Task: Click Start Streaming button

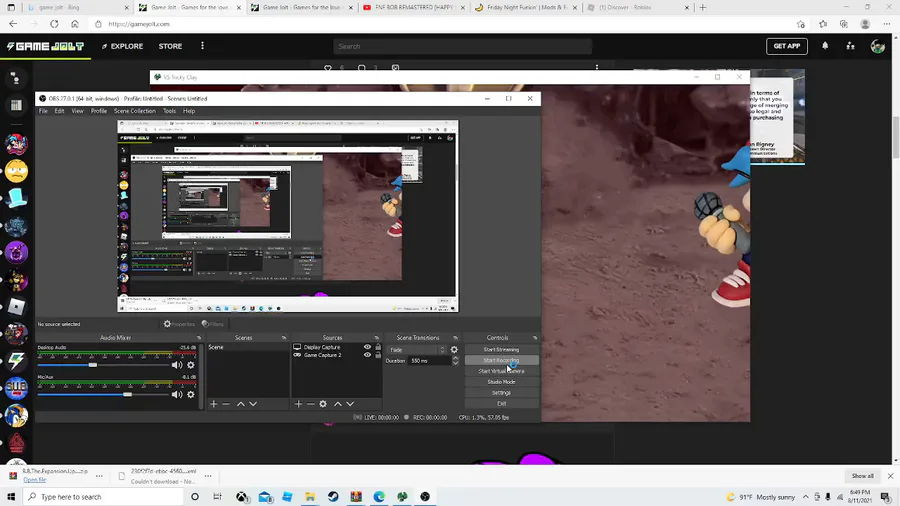Action: (501, 349)
